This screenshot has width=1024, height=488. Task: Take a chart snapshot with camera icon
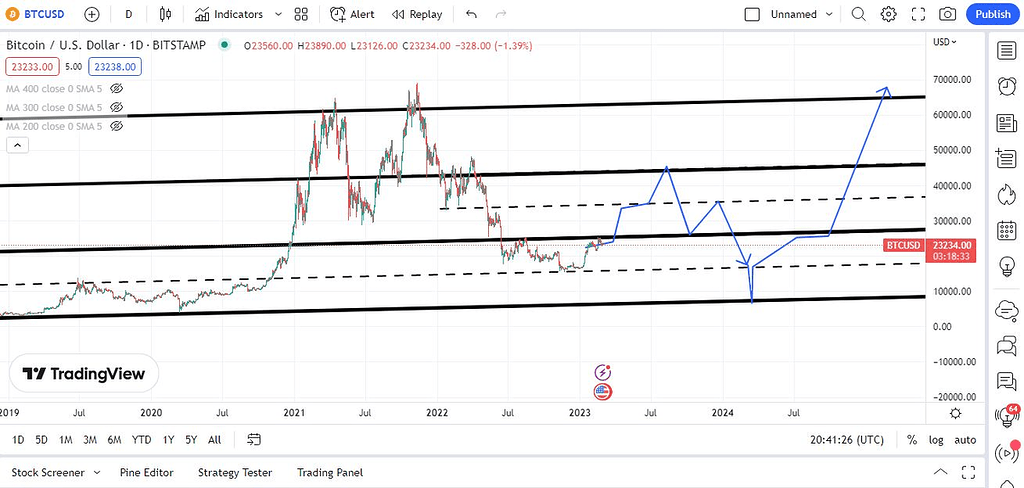click(947, 14)
